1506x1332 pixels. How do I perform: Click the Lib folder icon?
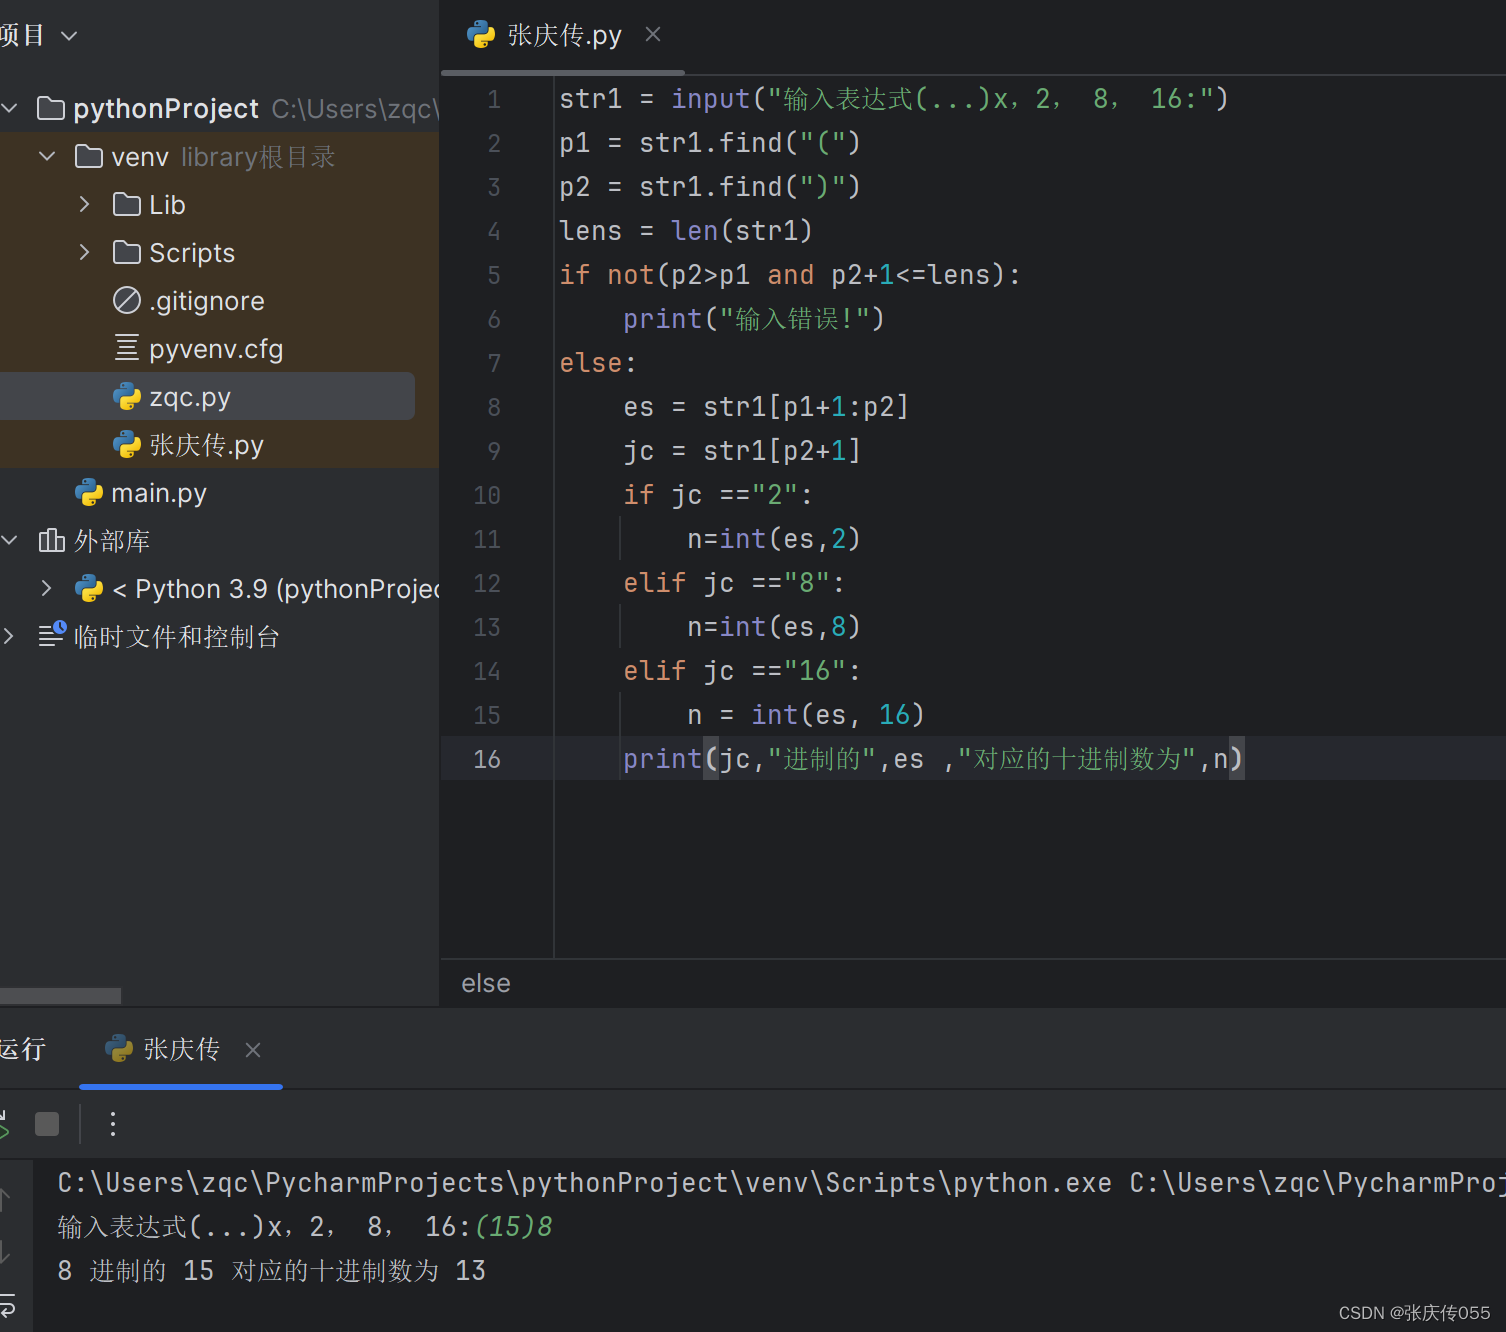[127, 204]
